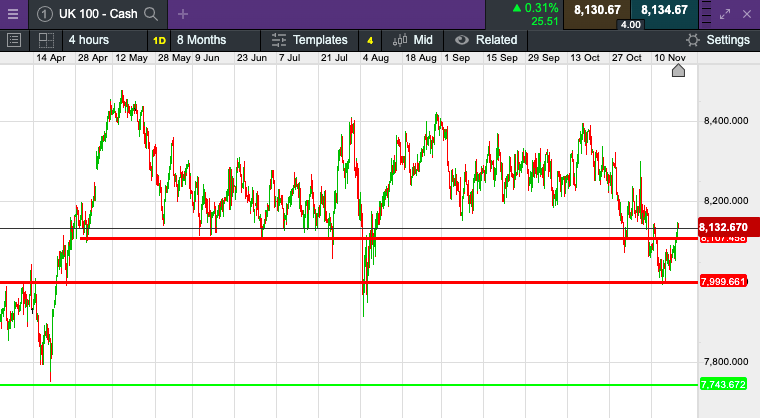The height and width of the screenshot is (418, 760).
Task: Open the hamburger main menu
Action: click(x=13, y=14)
